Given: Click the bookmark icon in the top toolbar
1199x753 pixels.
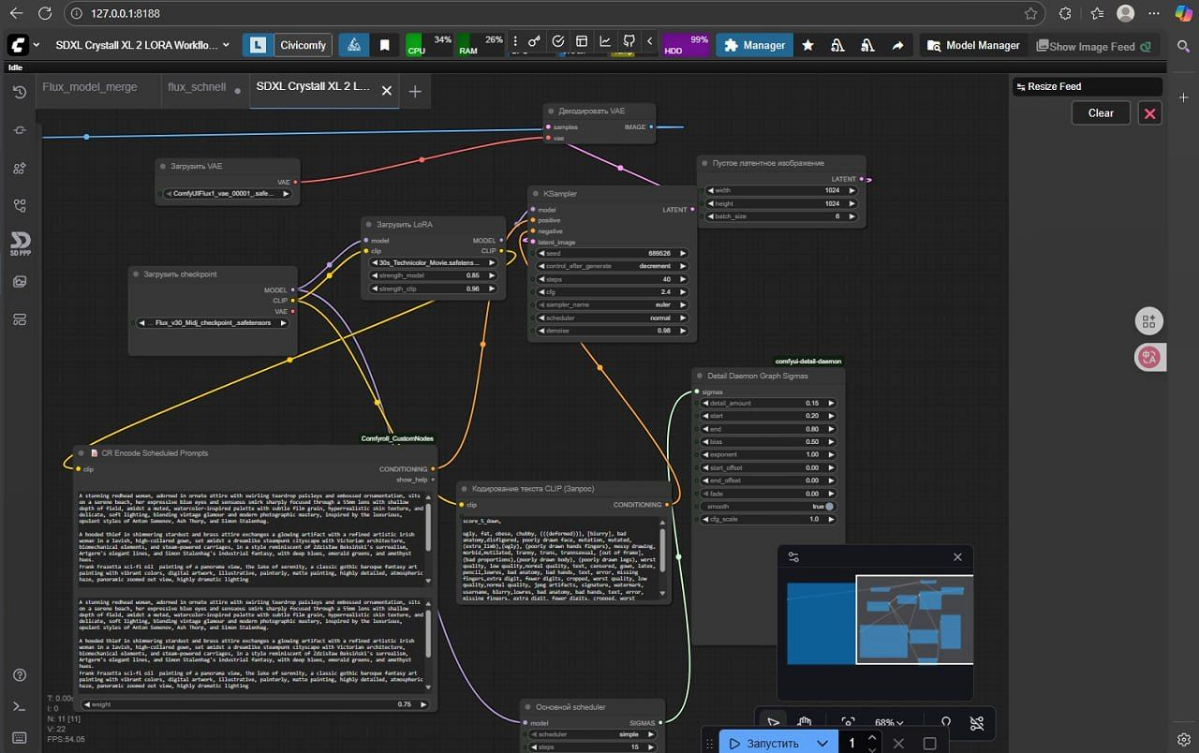Looking at the screenshot, I should (385, 45).
